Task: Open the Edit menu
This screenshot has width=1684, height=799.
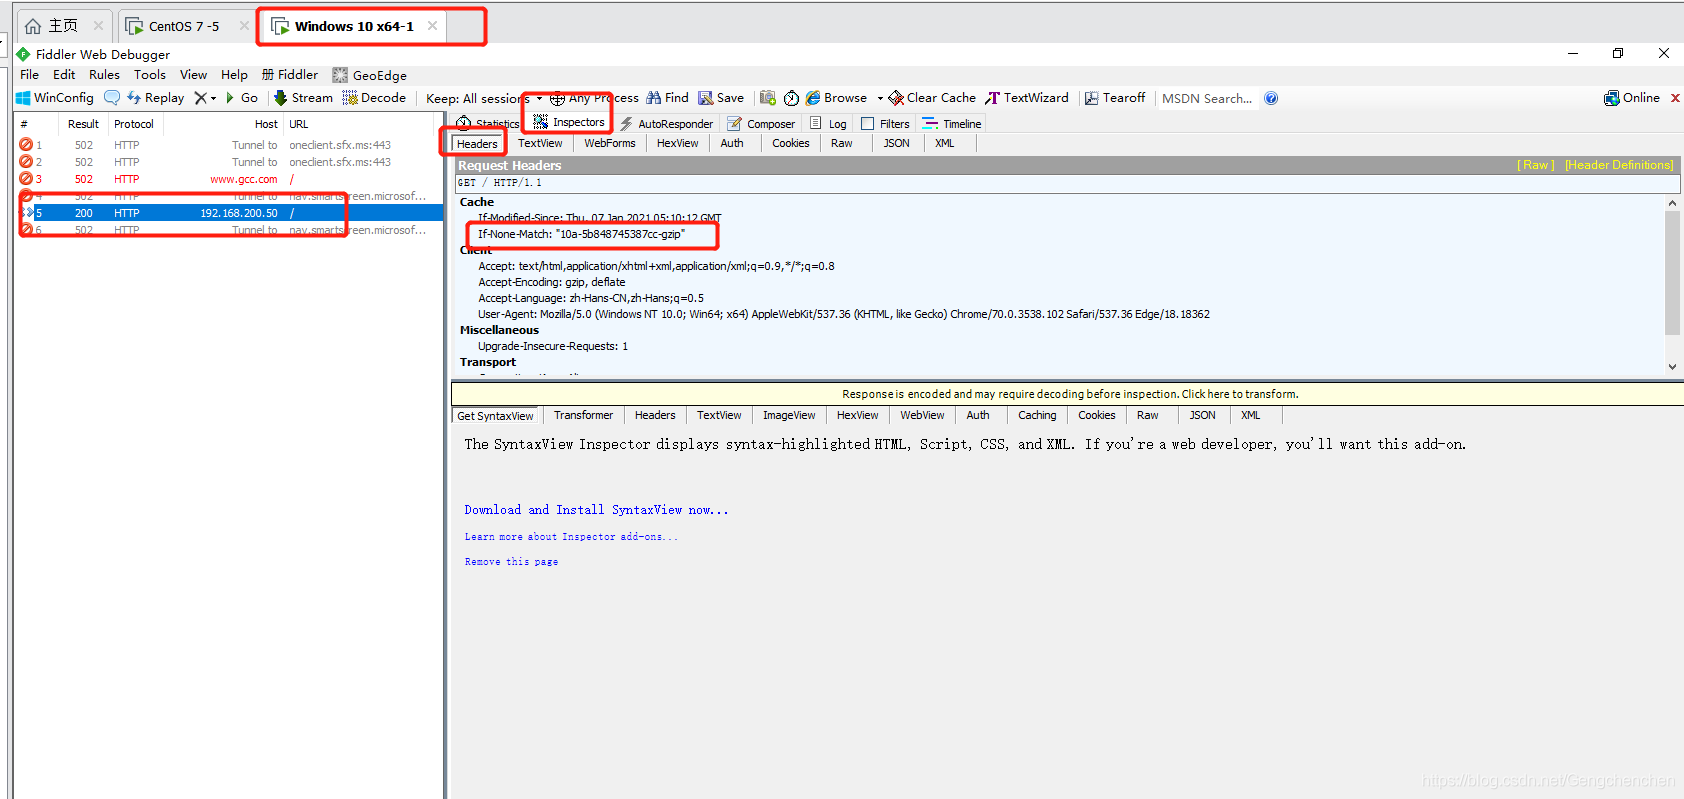Action: coord(64,75)
